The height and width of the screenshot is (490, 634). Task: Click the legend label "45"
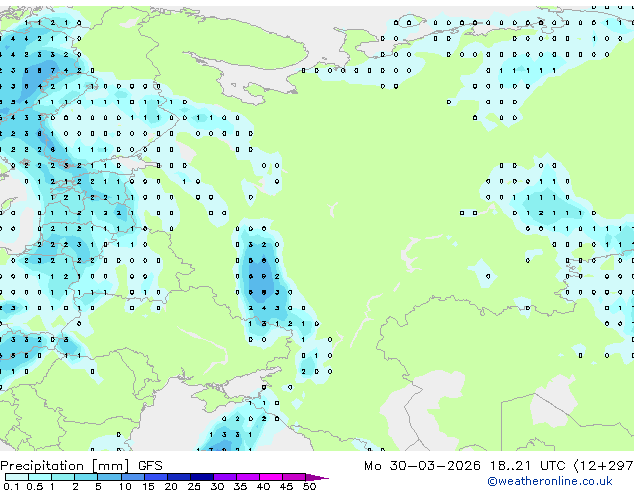[286, 486]
